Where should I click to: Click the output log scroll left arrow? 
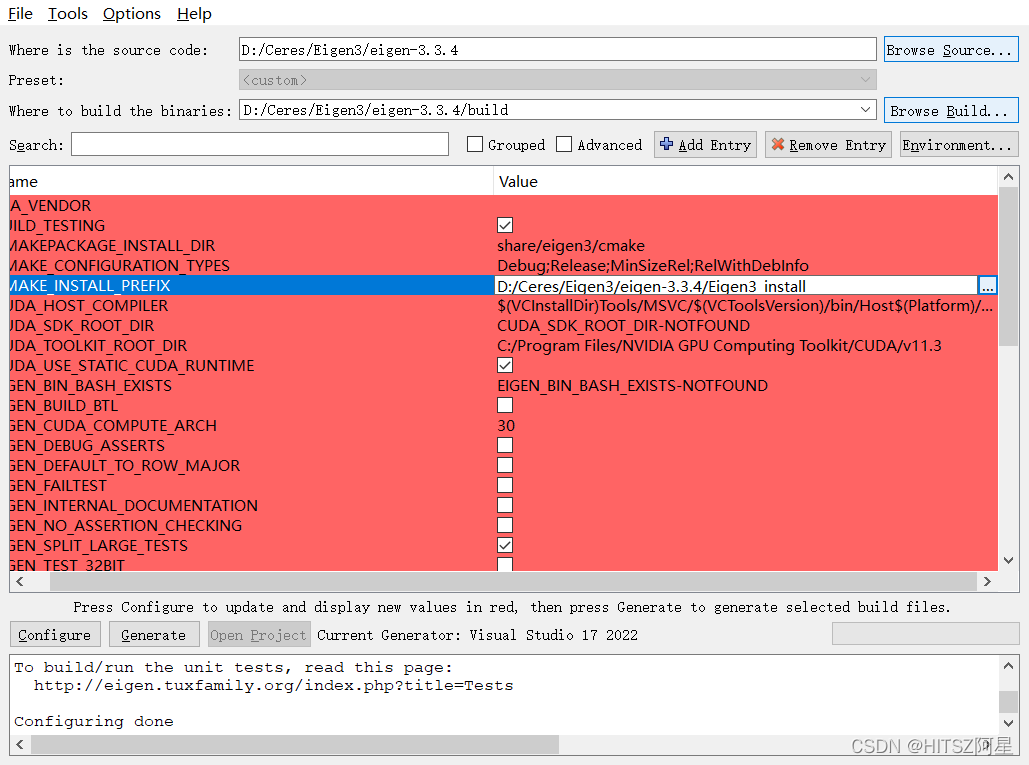tap(20, 745)
